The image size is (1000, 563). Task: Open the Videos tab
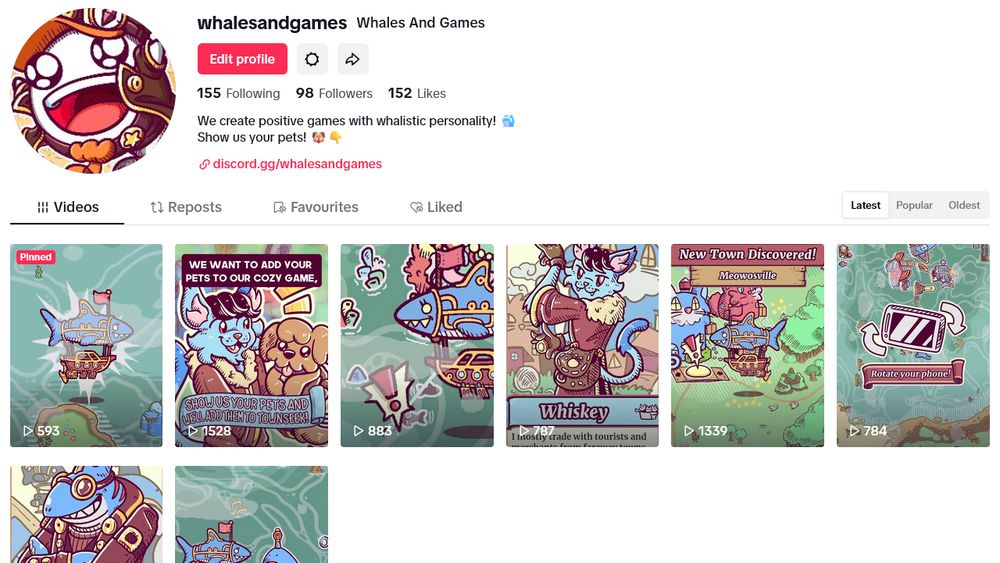68,207
